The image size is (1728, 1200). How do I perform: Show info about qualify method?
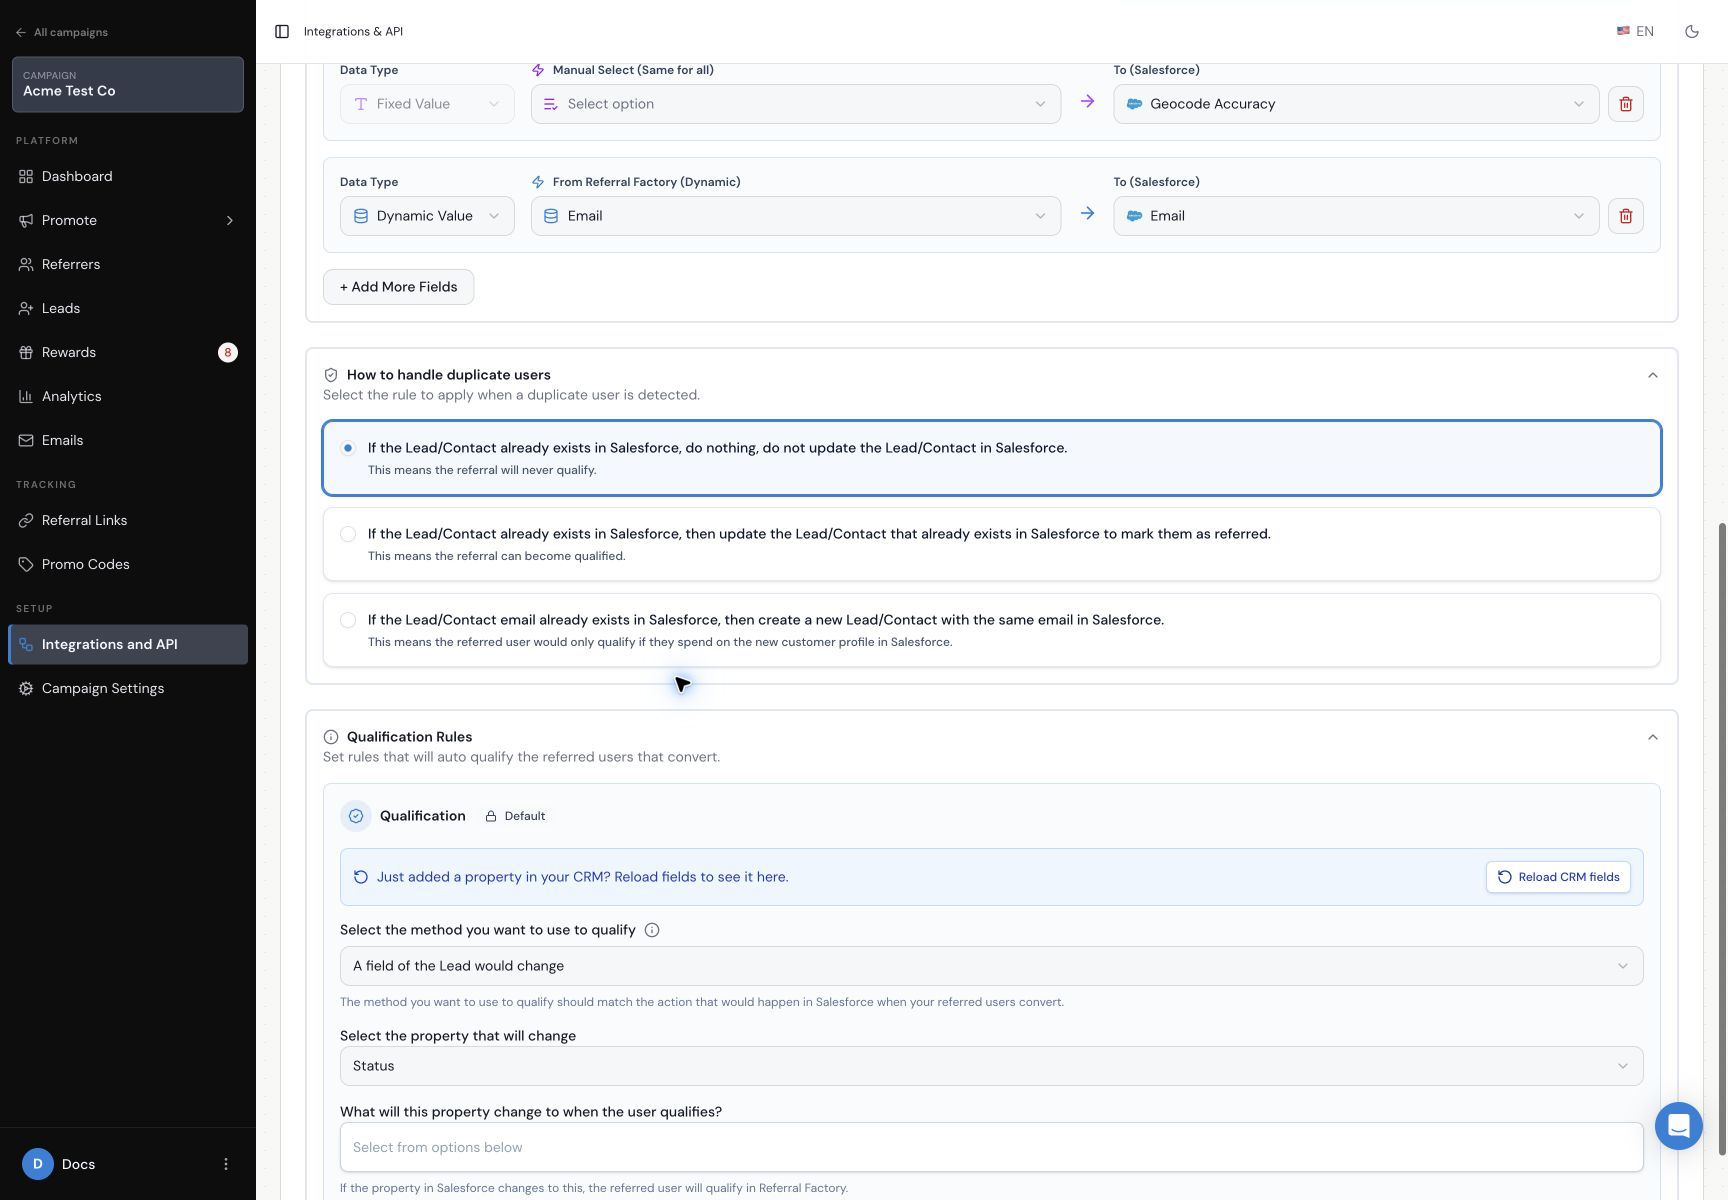(x=652, y=930)
